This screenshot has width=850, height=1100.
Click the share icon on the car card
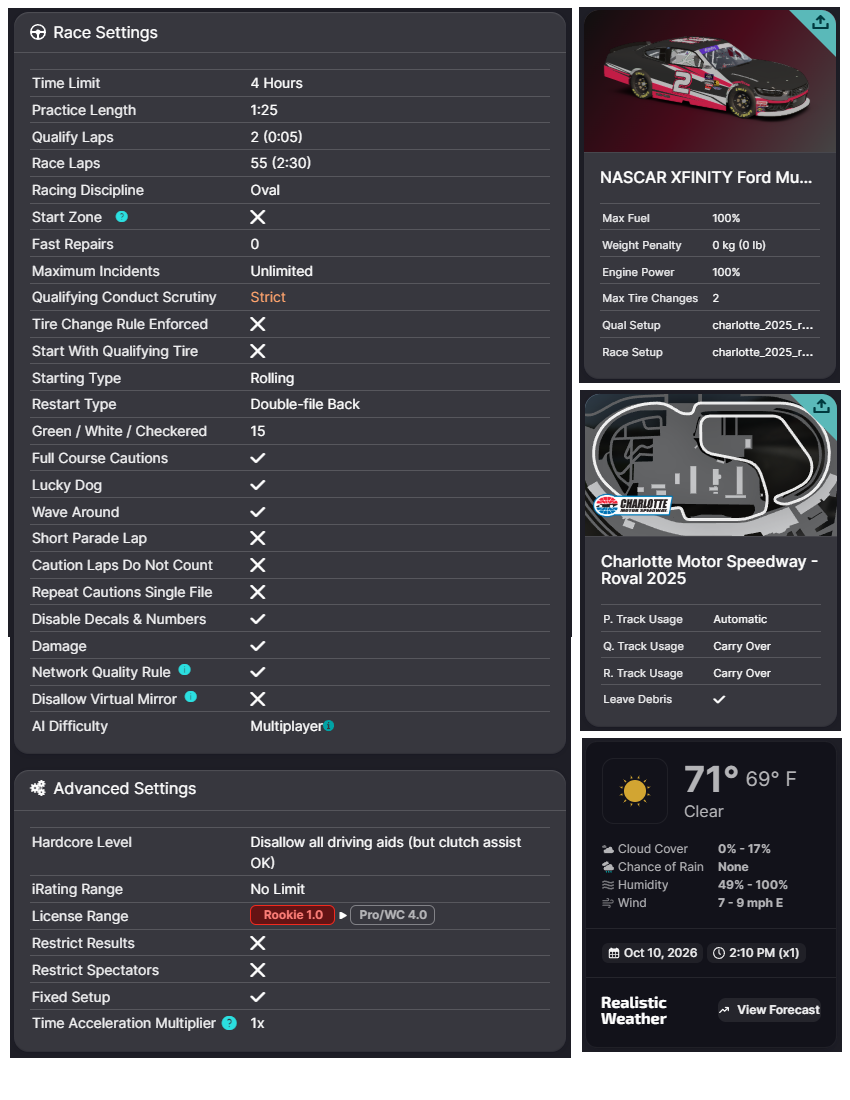tap(820, 23)
